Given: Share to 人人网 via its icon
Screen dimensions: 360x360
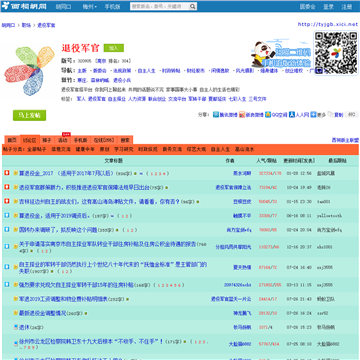Looking at the screenshot, I should (x=292, y=115).
